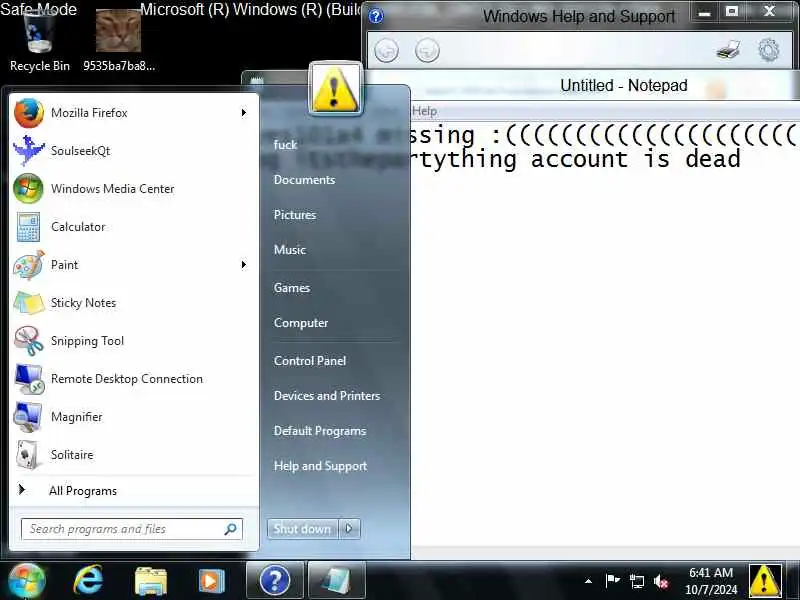Open Action Center flag icon
This screenshot has width=800, height=600.
tap(612, 581)
